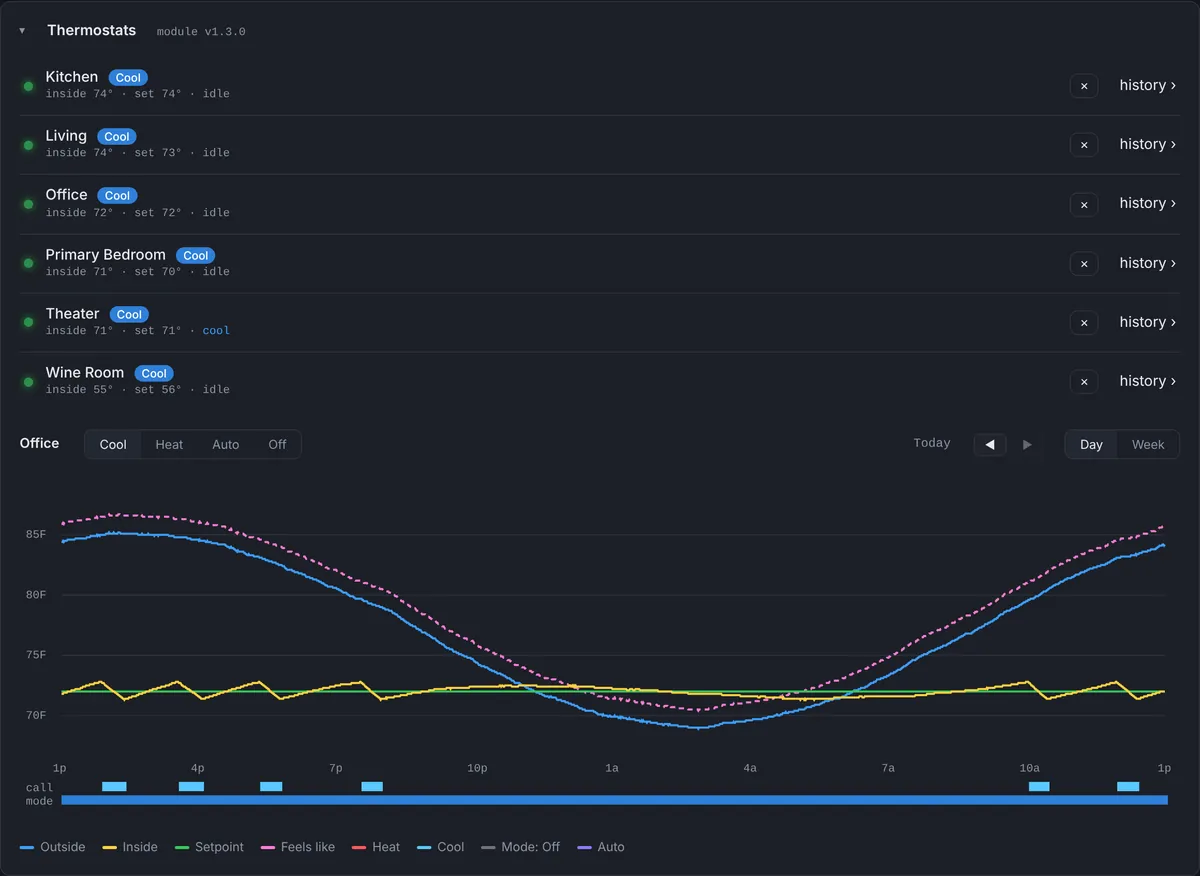
Task: Switch chart range to Week
Action: [x=1148, y=444]
